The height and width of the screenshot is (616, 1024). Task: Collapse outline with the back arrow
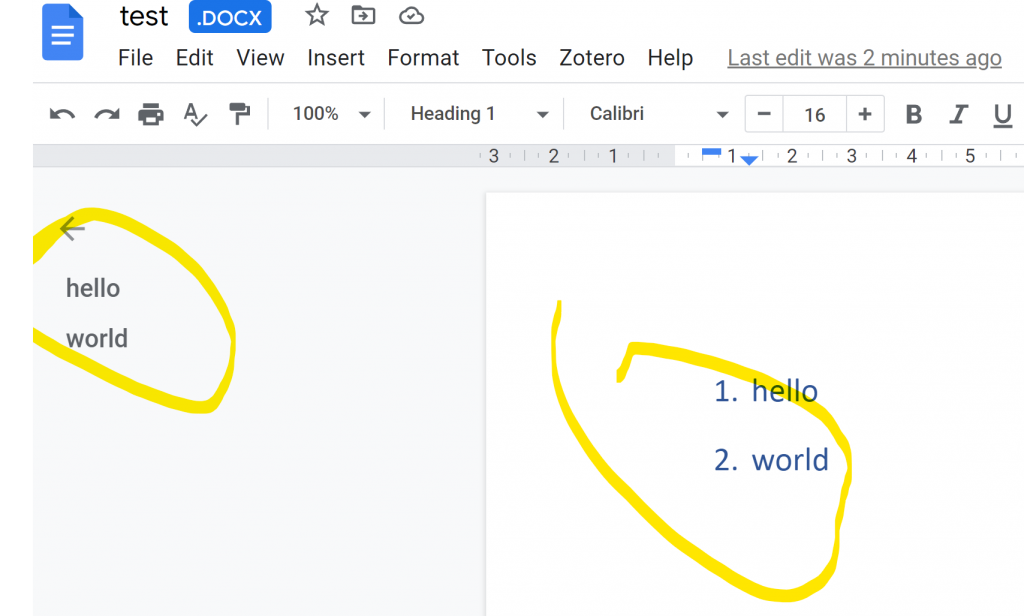point(72,229)
